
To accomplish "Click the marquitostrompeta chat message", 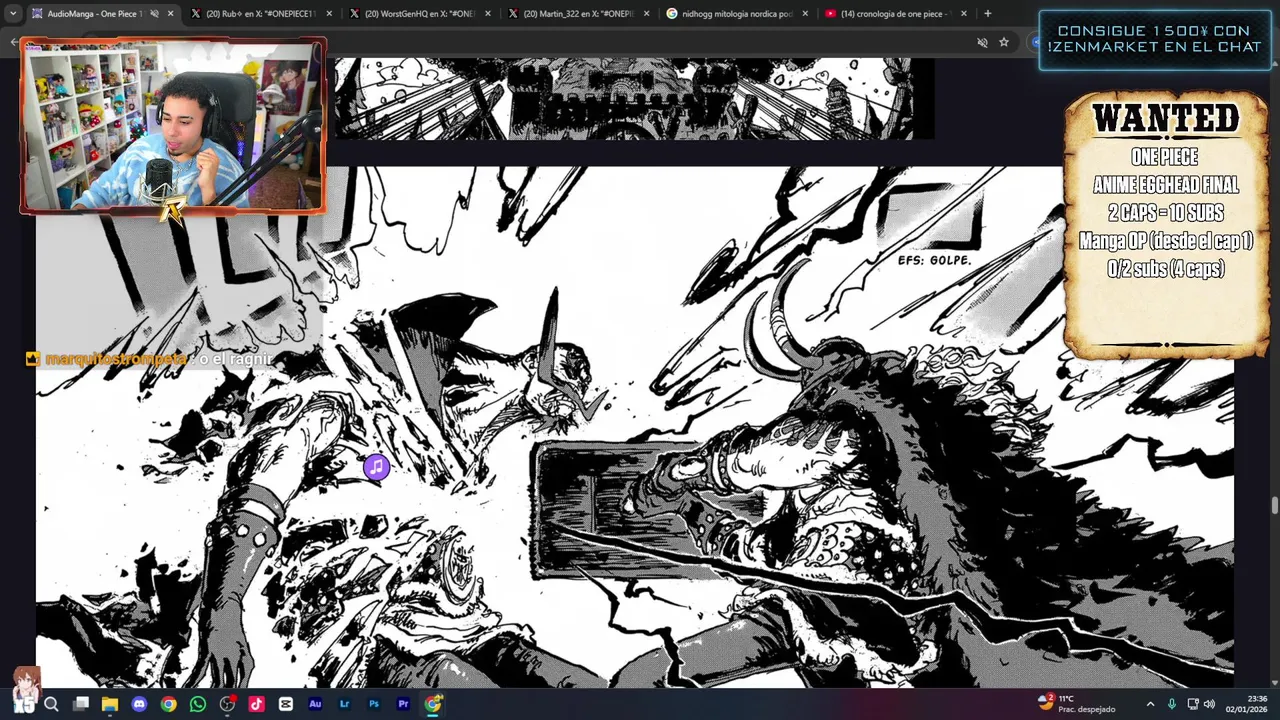I will (x=150, y=359).
